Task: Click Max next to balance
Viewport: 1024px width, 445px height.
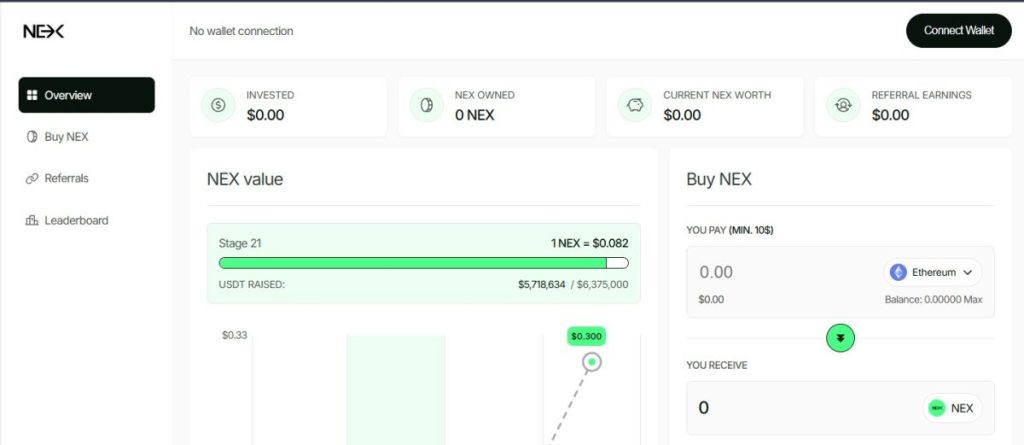Action: [x=972, y=299]
